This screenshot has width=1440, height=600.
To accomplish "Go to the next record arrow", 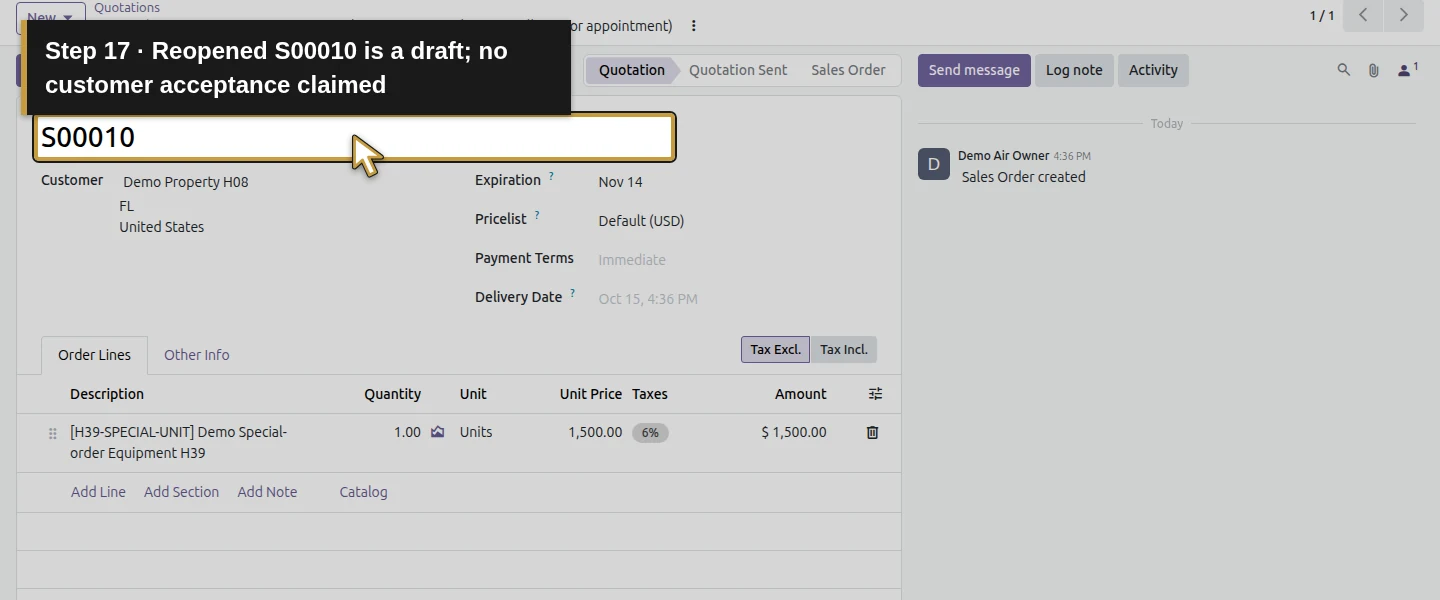I will click(x=1404, y=15).
